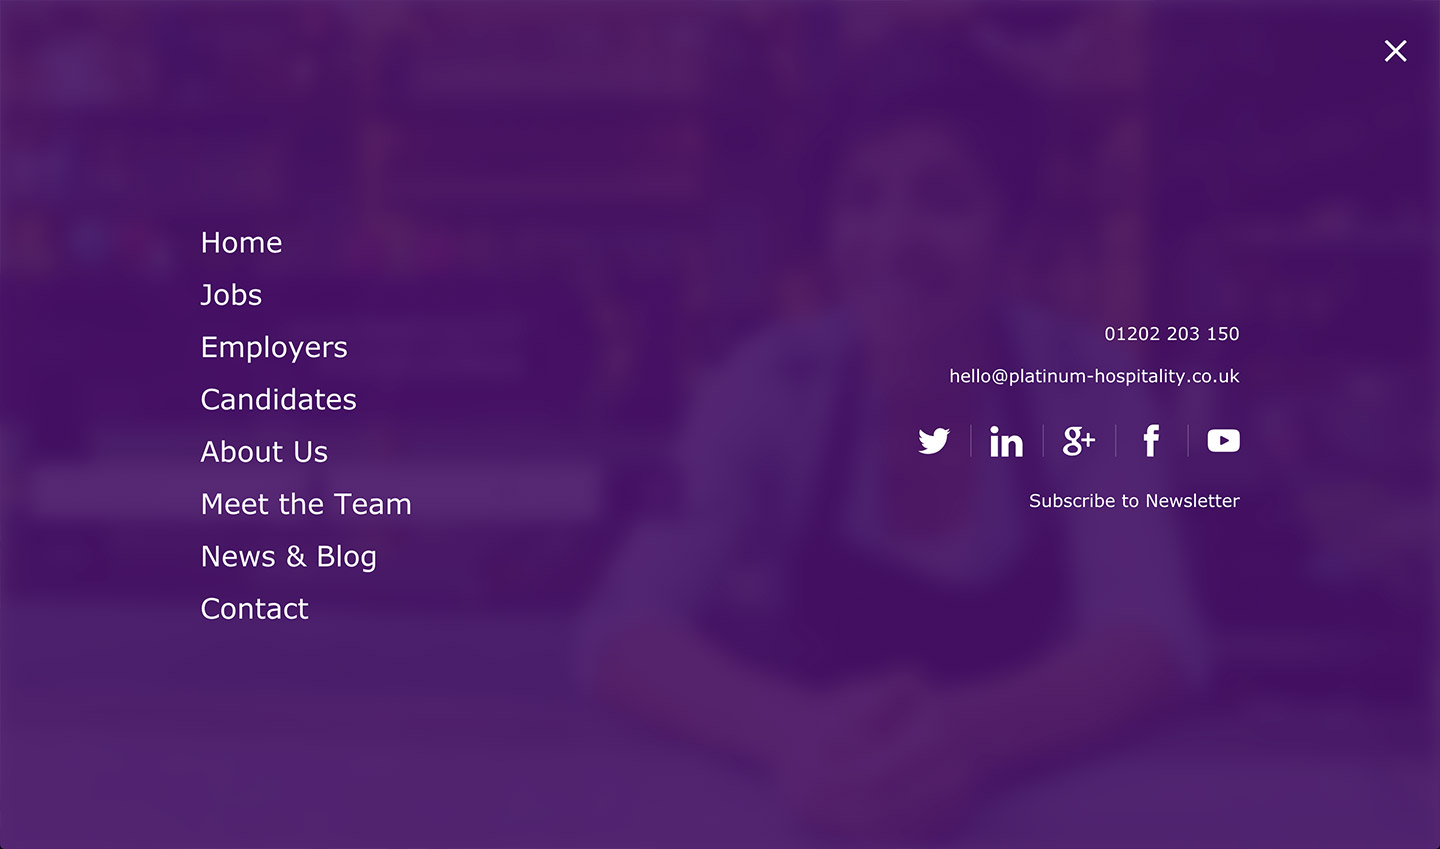Open the Facebook page icon
Viewport: 1440px width, 849px height.
click(1151, 441)
